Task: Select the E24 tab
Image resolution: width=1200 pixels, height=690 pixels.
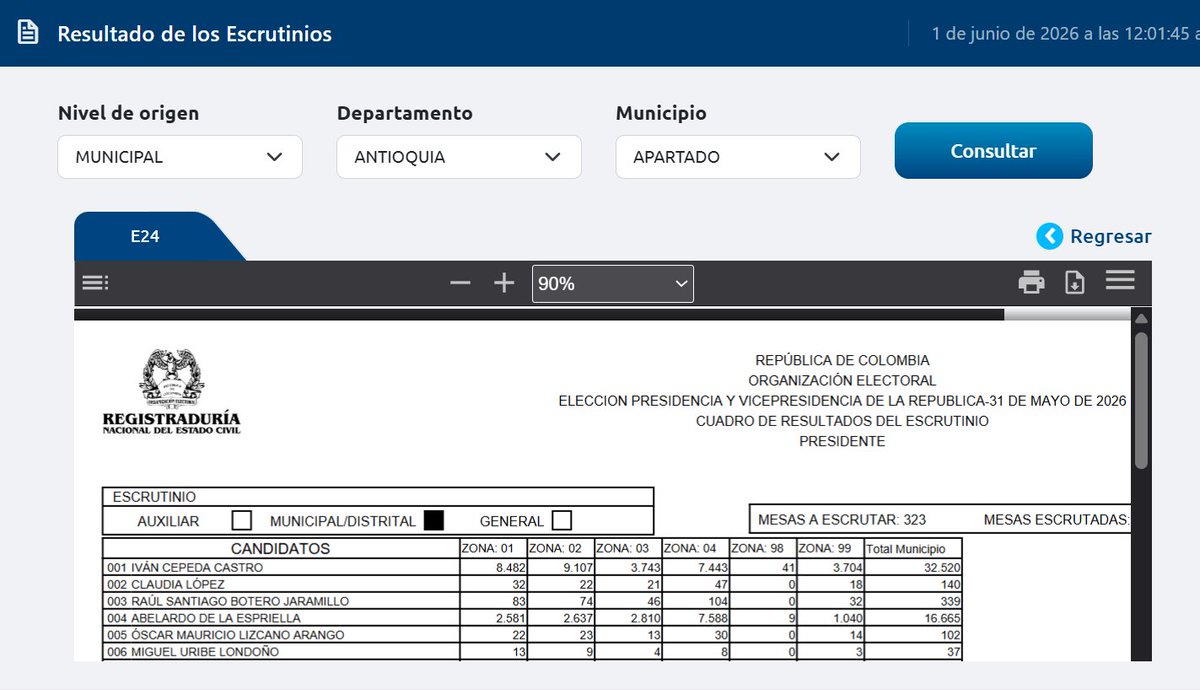Action: [x=147, y=237]
